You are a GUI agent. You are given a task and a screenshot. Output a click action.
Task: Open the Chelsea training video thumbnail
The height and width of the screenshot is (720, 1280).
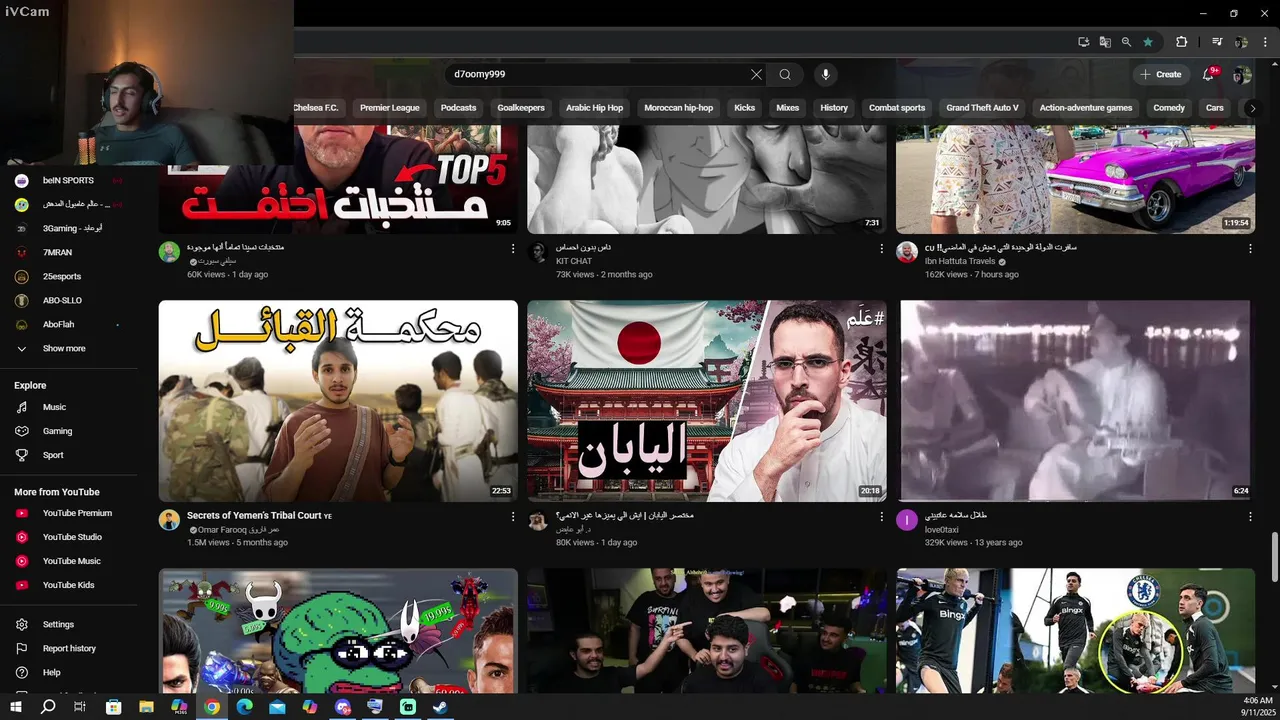pos(1075,631)
